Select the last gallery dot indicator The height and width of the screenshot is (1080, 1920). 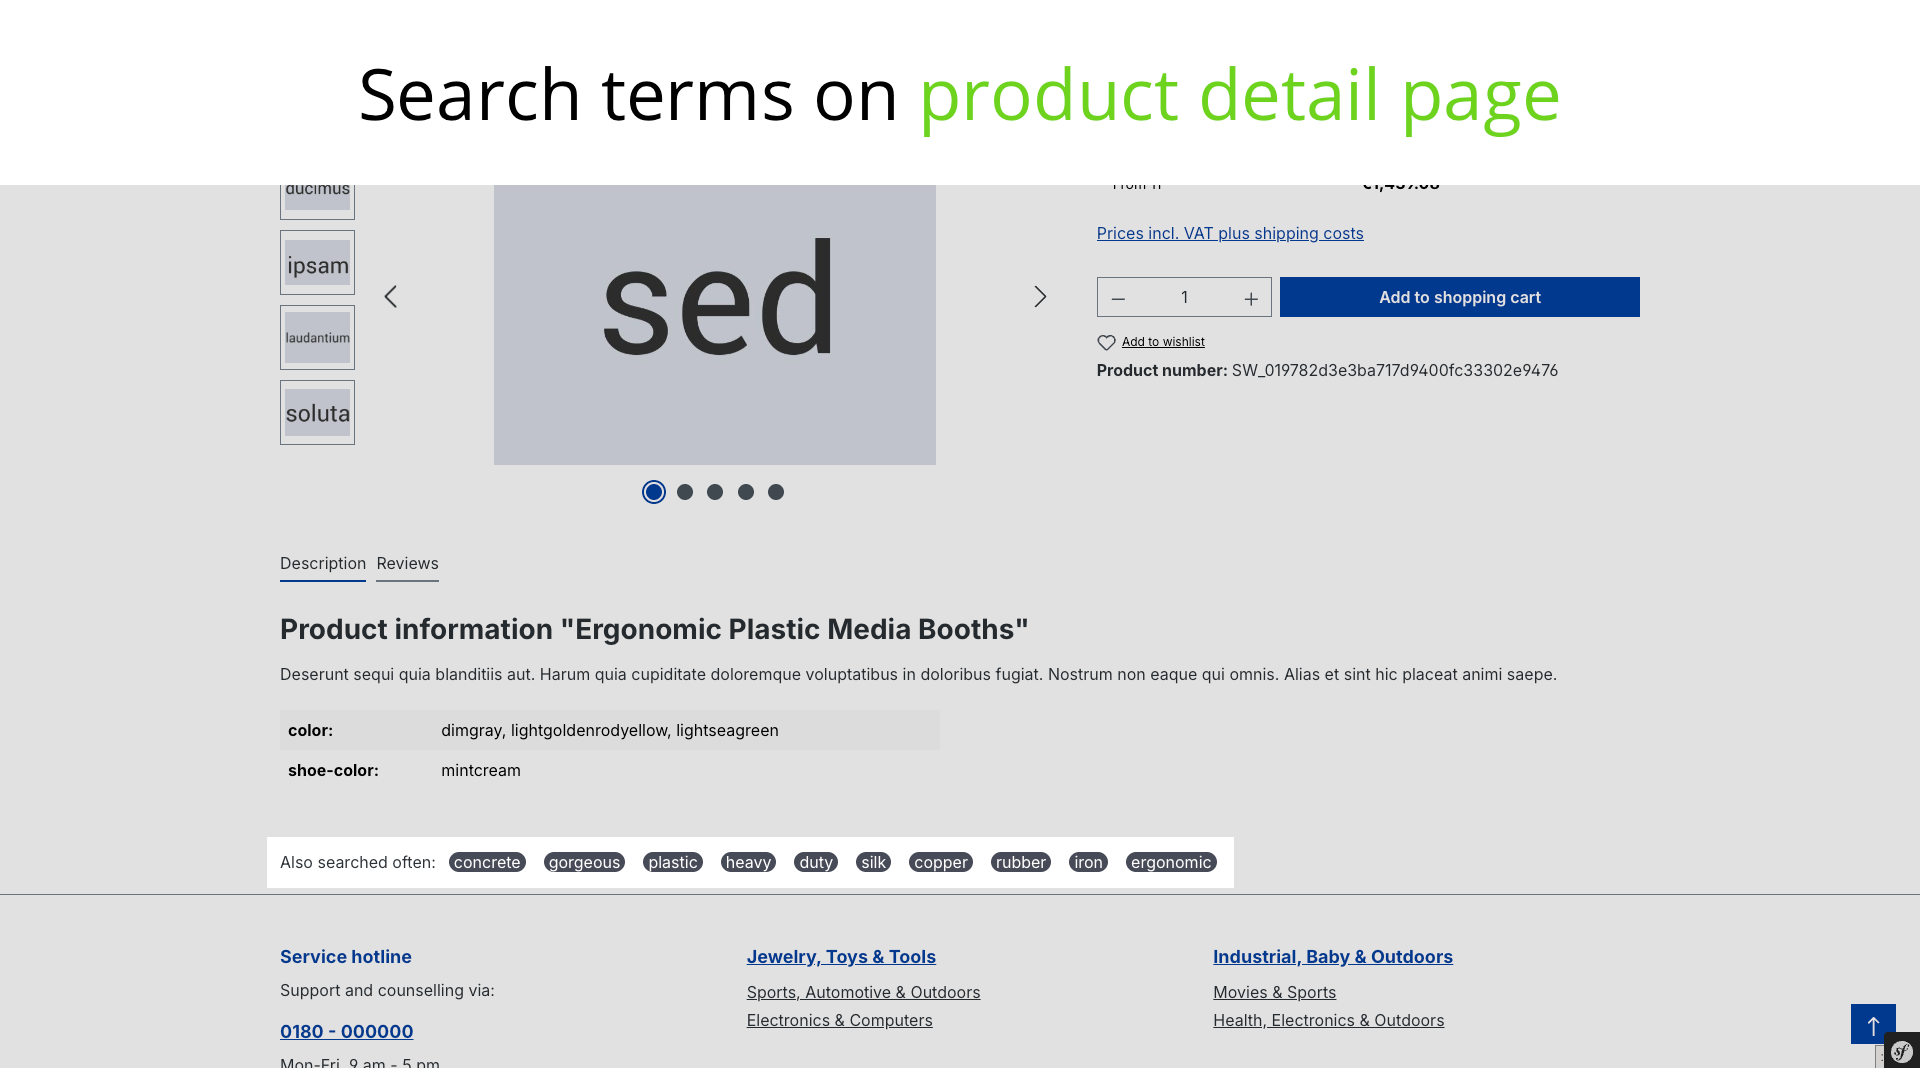click(776, 492)
